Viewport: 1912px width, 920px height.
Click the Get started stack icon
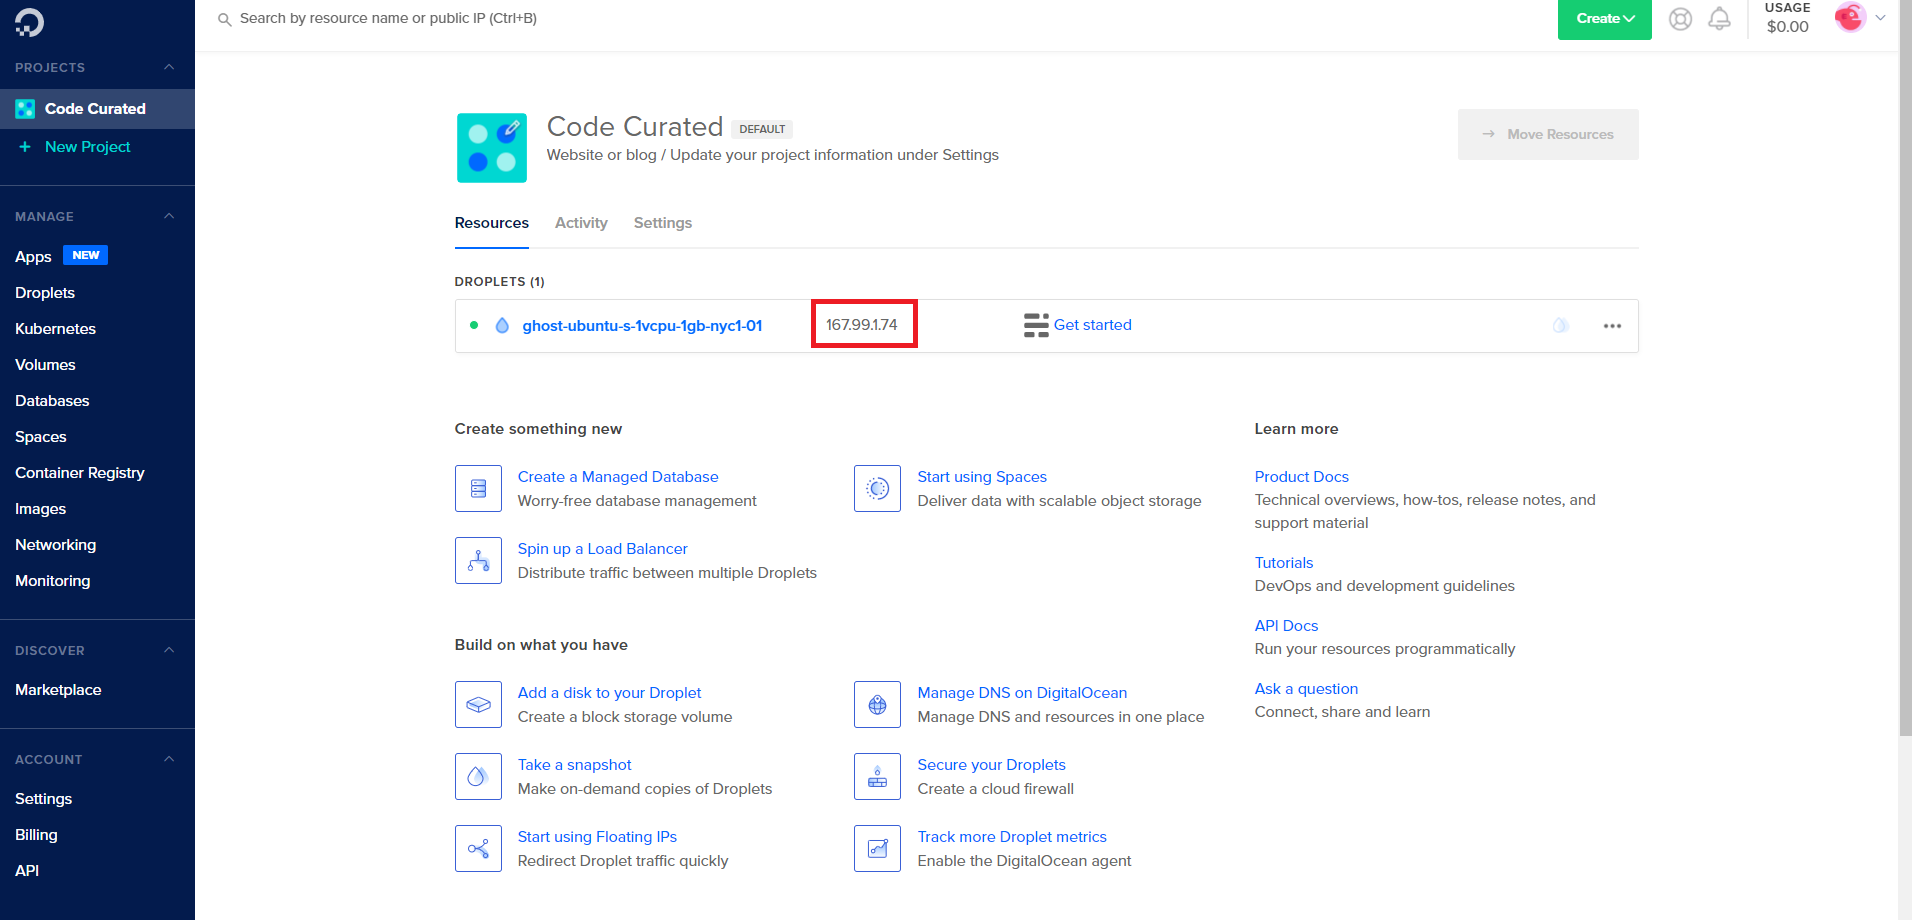[x=1036, y=326]
